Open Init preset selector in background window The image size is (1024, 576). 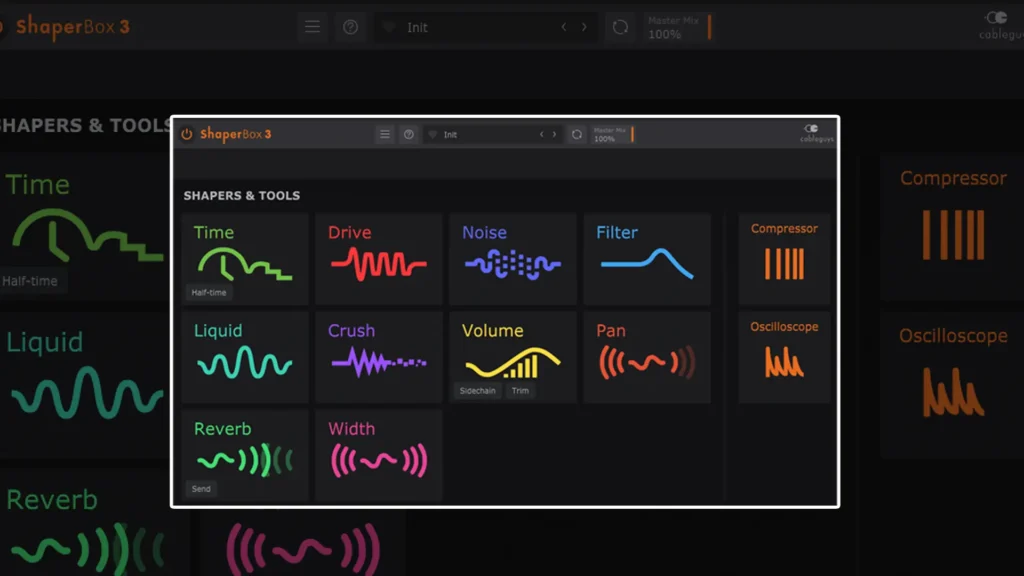(485, 27)
